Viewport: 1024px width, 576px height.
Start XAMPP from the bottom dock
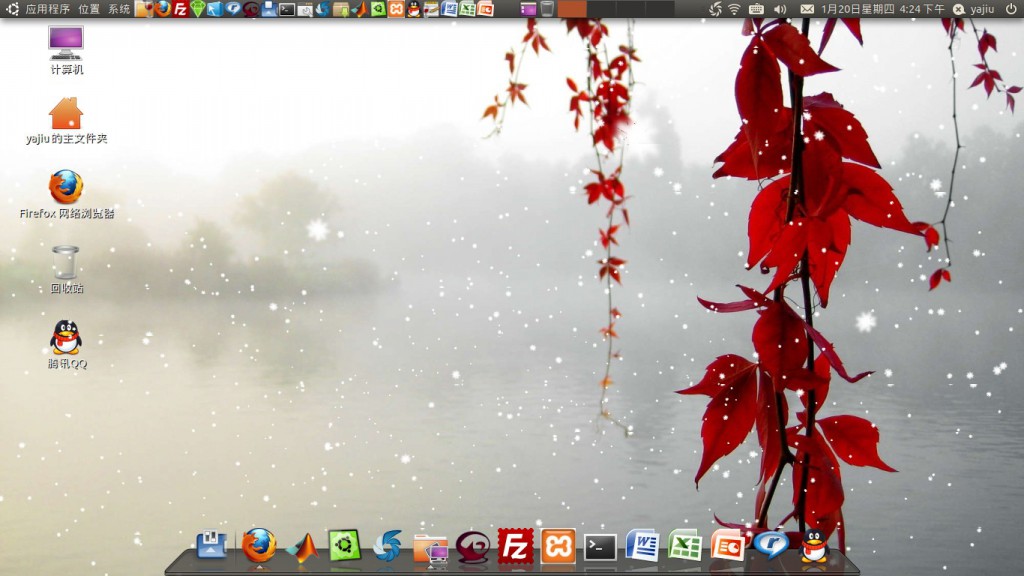[558, 546]
